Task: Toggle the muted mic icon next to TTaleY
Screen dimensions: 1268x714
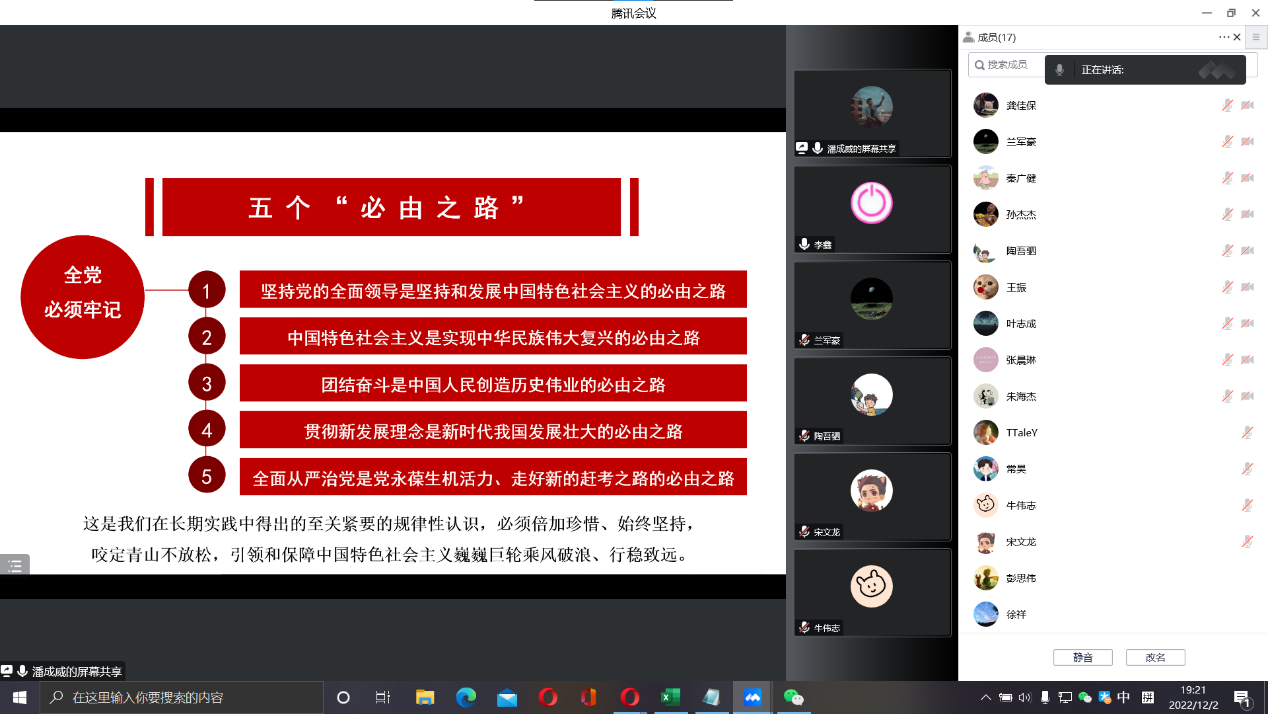Action: (x=1247, y=432)
